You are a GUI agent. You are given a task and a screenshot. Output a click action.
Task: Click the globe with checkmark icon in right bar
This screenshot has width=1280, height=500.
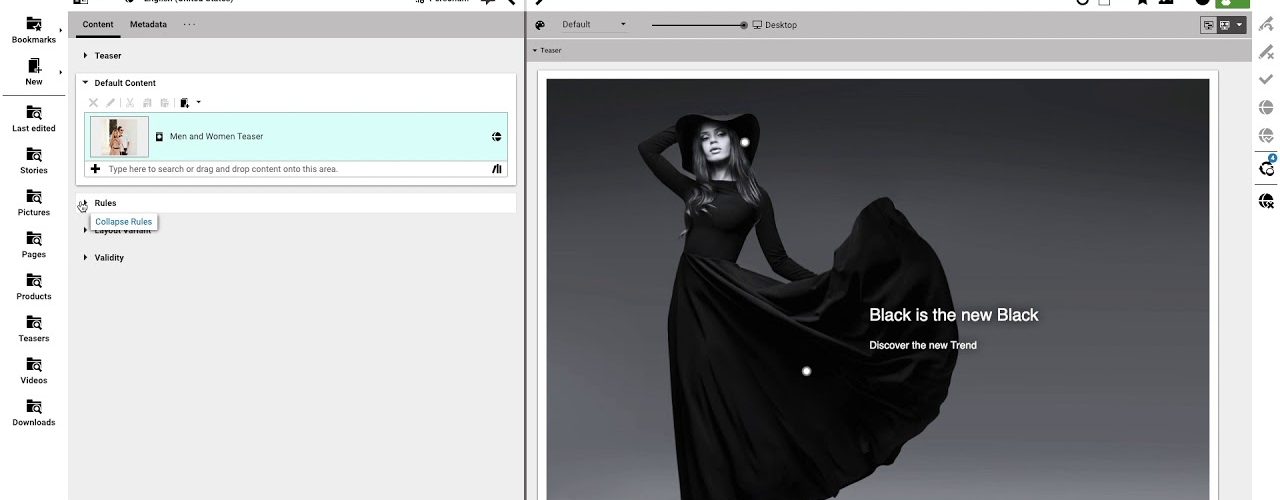(x=1265, y=135)
